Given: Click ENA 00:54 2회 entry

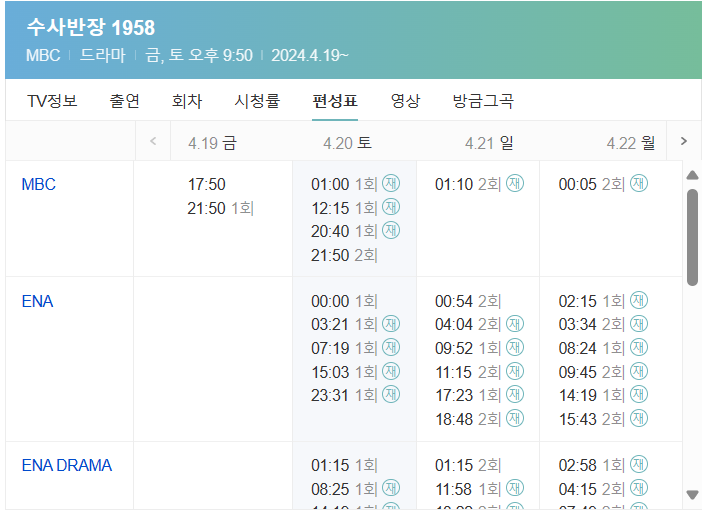Looking at the screenshot, I should tap(468, 301).
